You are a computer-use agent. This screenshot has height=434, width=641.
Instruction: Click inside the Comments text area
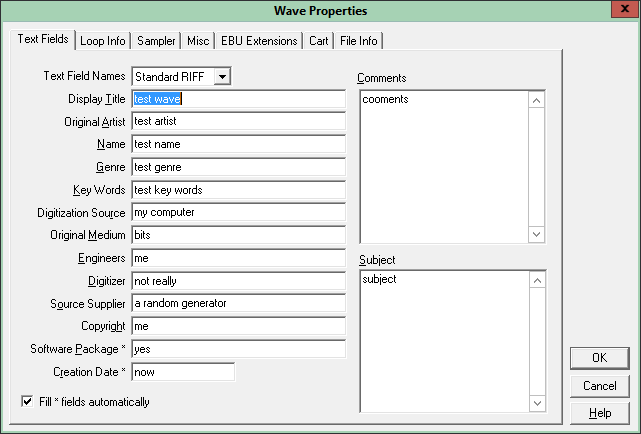(x=444, y=167)
